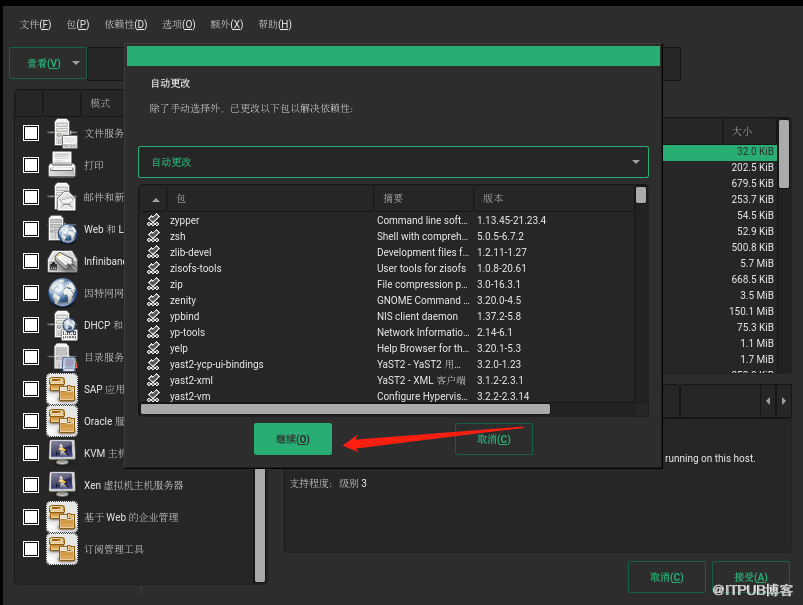The width and height of the screenshot is (803, 605).
Task: Enable the 订阅管理工具 checkbox
Action: coord(31,549)
